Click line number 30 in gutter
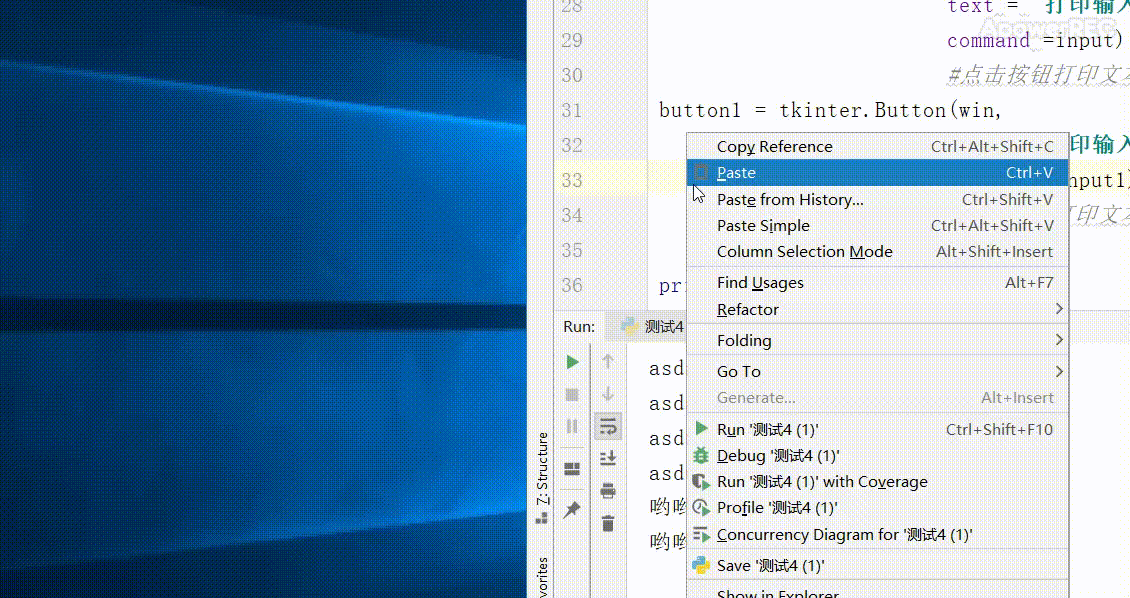 pos(571,75)
